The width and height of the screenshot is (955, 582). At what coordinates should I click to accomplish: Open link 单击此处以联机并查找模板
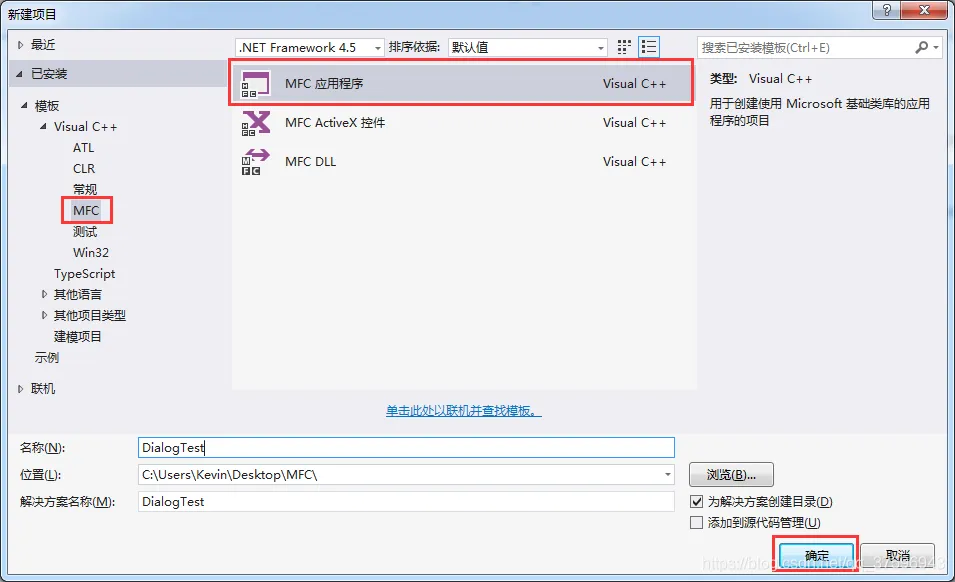point(464,411)
